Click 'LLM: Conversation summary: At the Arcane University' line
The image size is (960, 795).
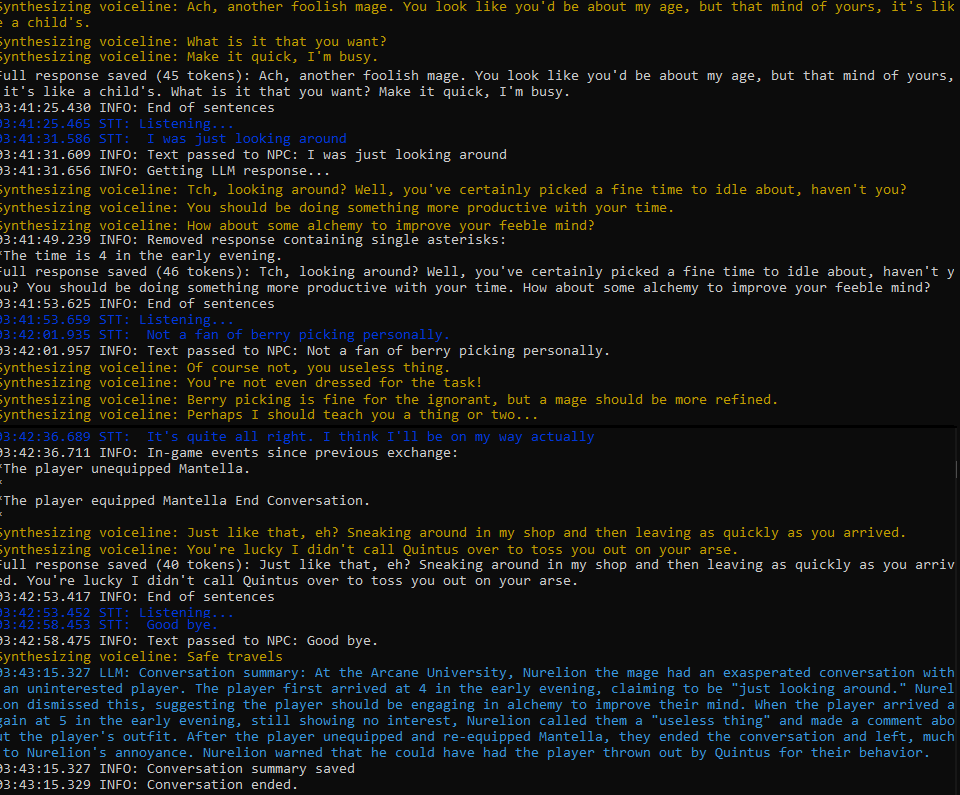(x=478, y=673)
